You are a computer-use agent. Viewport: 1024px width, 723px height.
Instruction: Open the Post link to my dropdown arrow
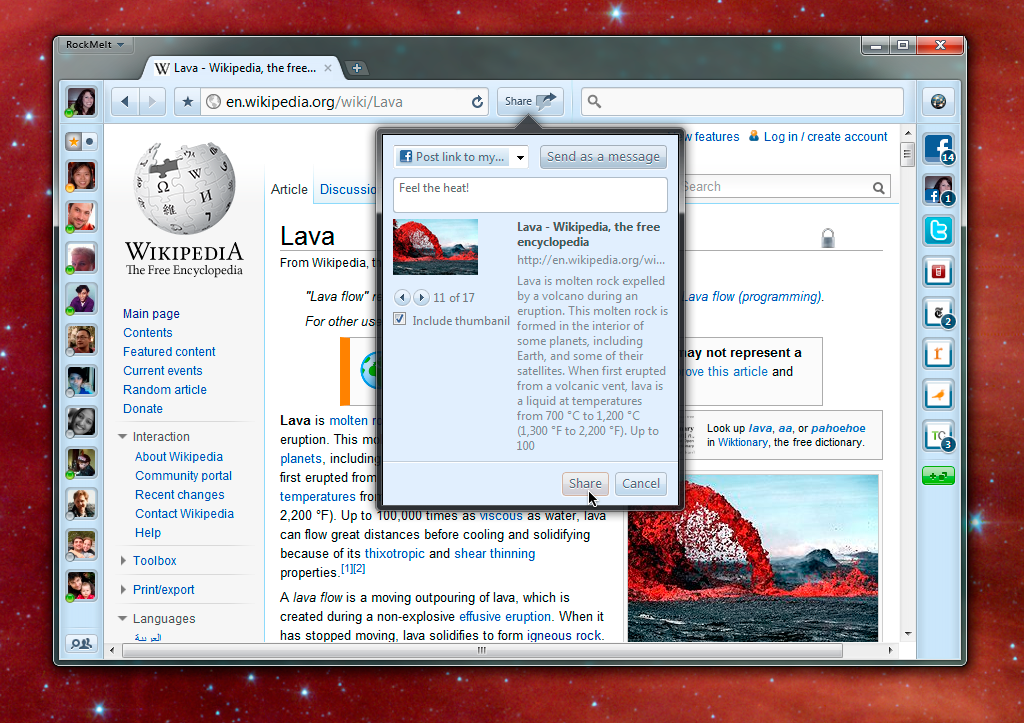521,157
